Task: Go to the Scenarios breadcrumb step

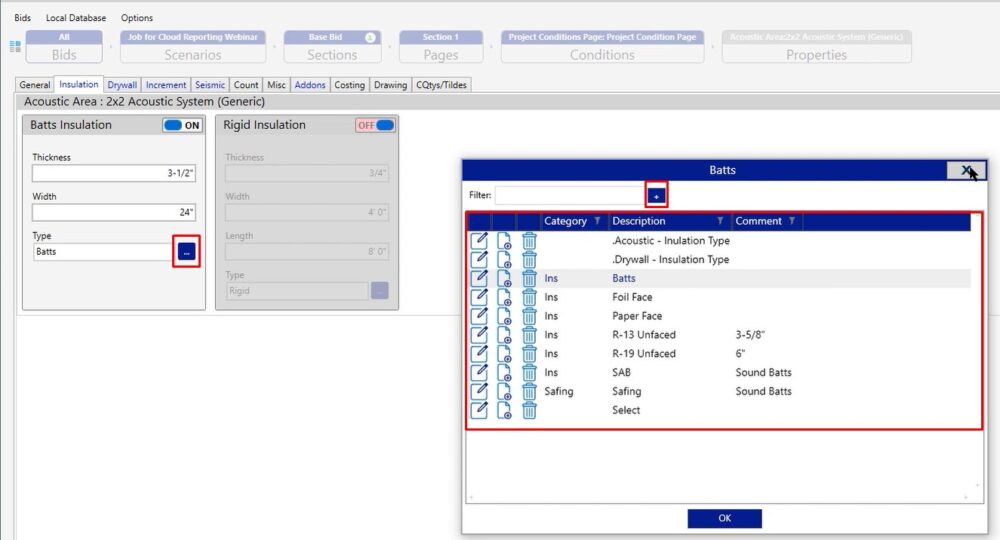Action: 193,47
